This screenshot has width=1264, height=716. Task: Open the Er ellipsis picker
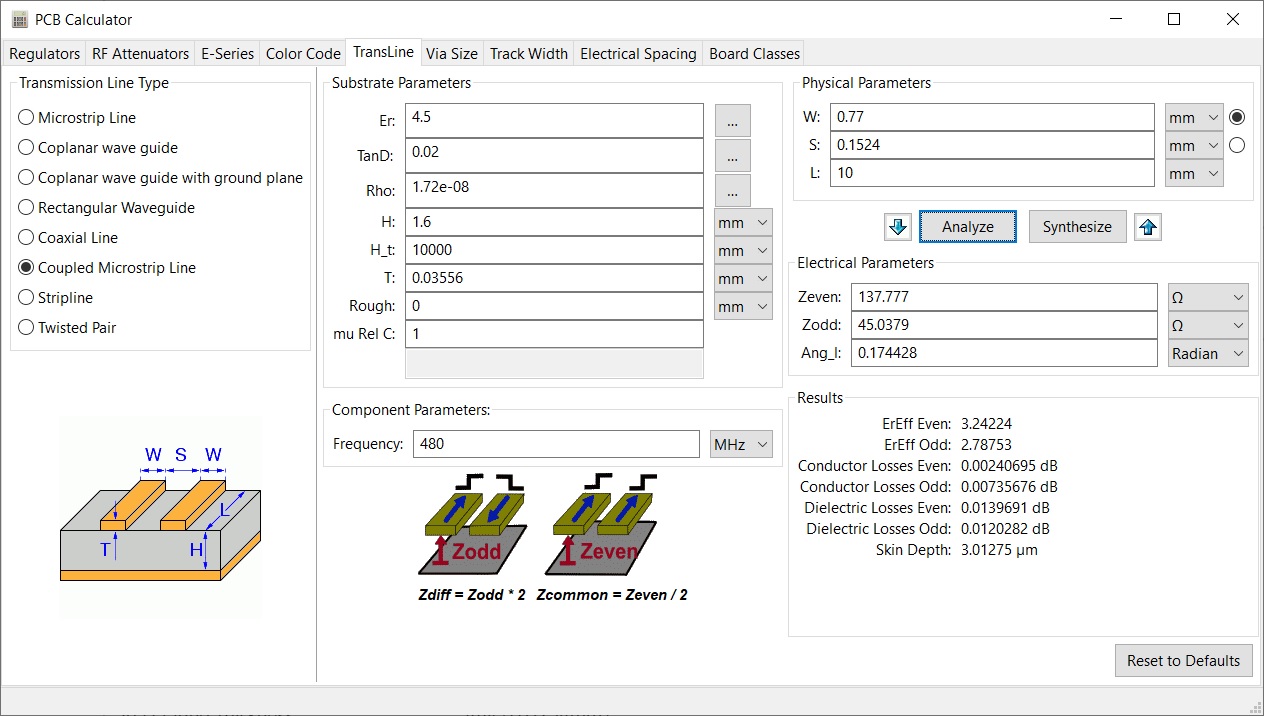click(x=732, y=120)
